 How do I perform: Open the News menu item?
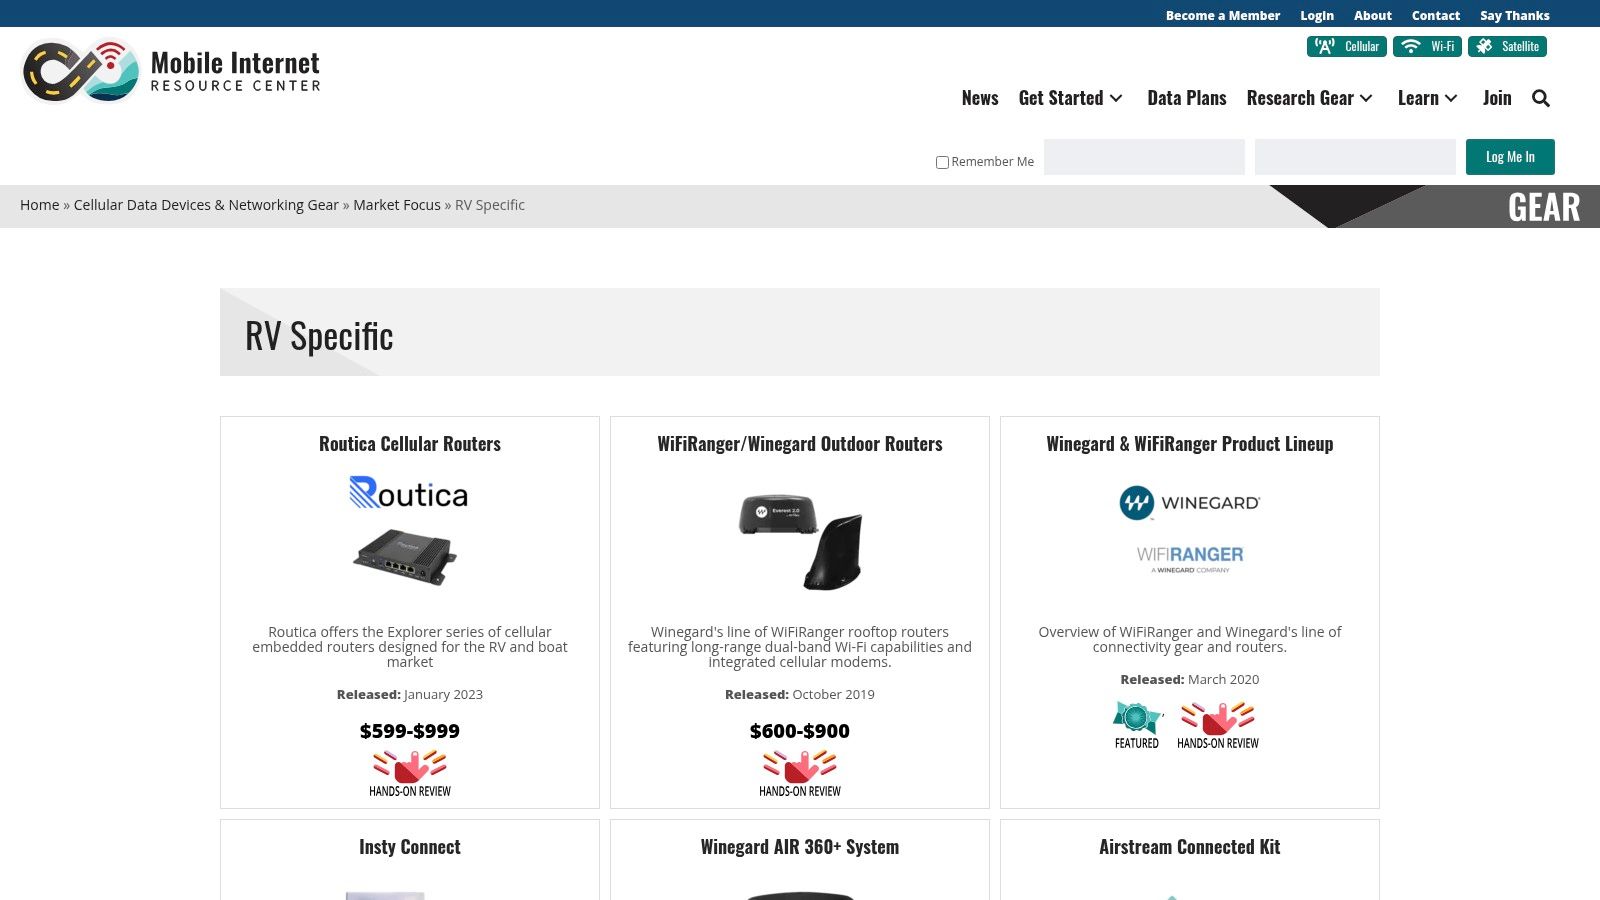tap(980, 98)
